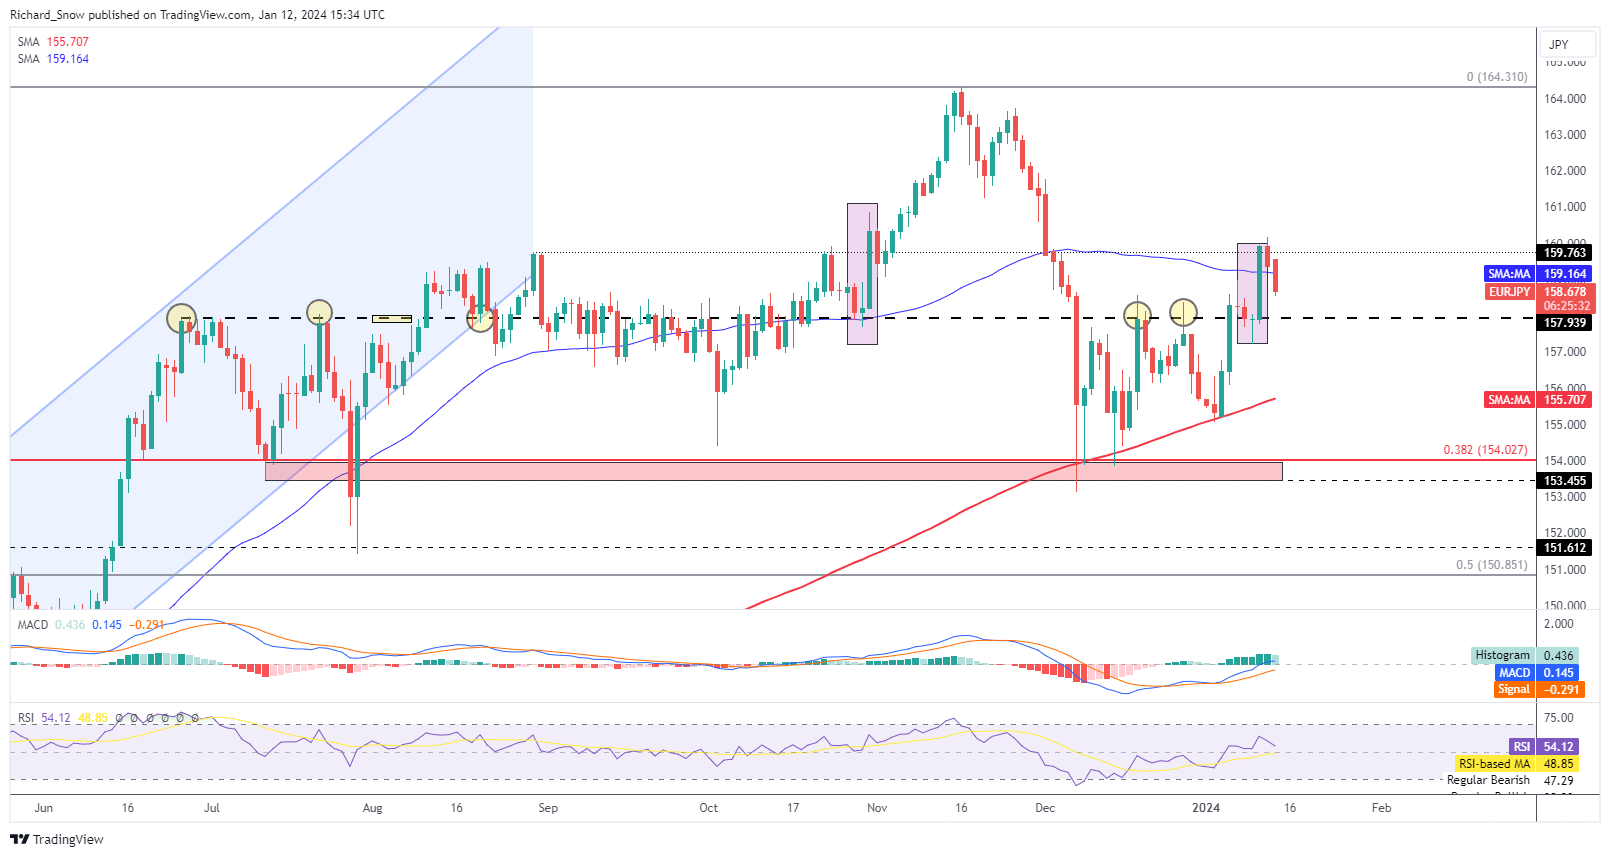Click the blue SMA:MA 159.164 axis label
Image resolution: width=1610 pixels, height=857 pixels.
click(1538, 274)
